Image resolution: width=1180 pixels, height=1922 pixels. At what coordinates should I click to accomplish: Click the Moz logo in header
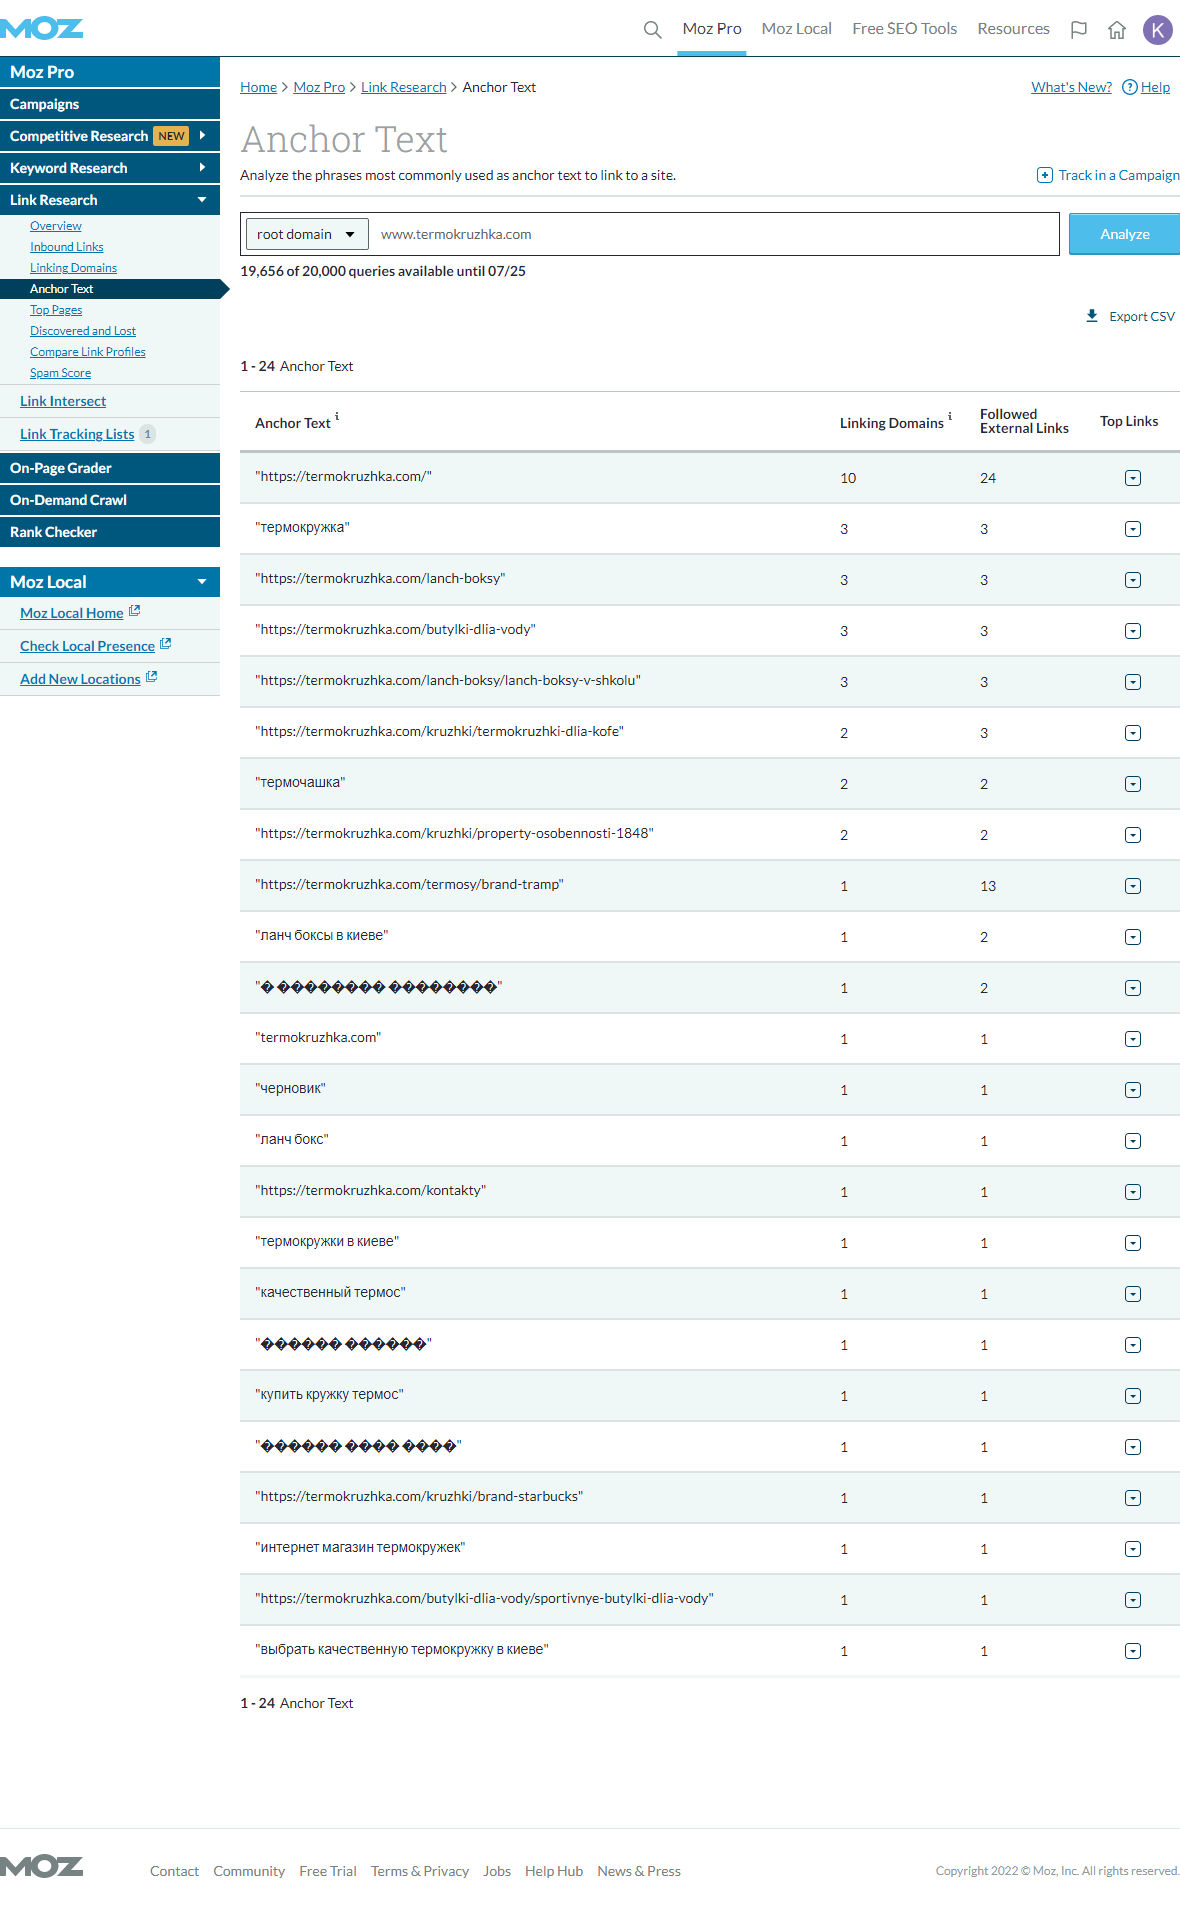[41, 28]
